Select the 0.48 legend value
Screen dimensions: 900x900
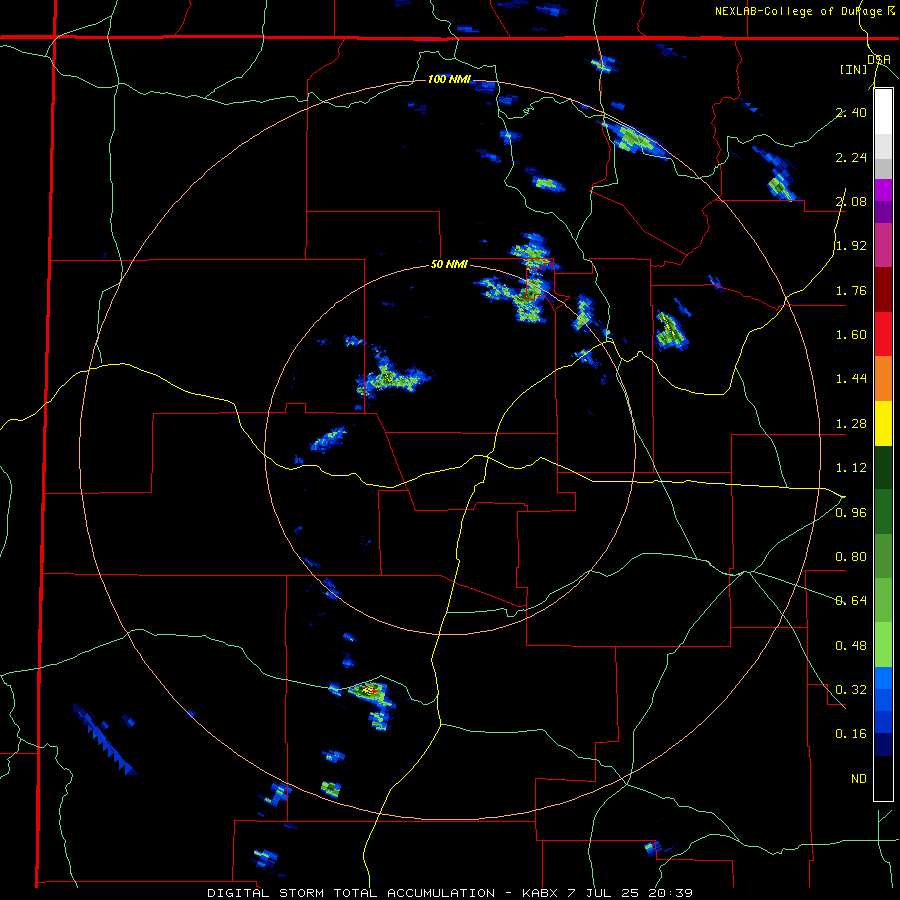click(851, 645)
